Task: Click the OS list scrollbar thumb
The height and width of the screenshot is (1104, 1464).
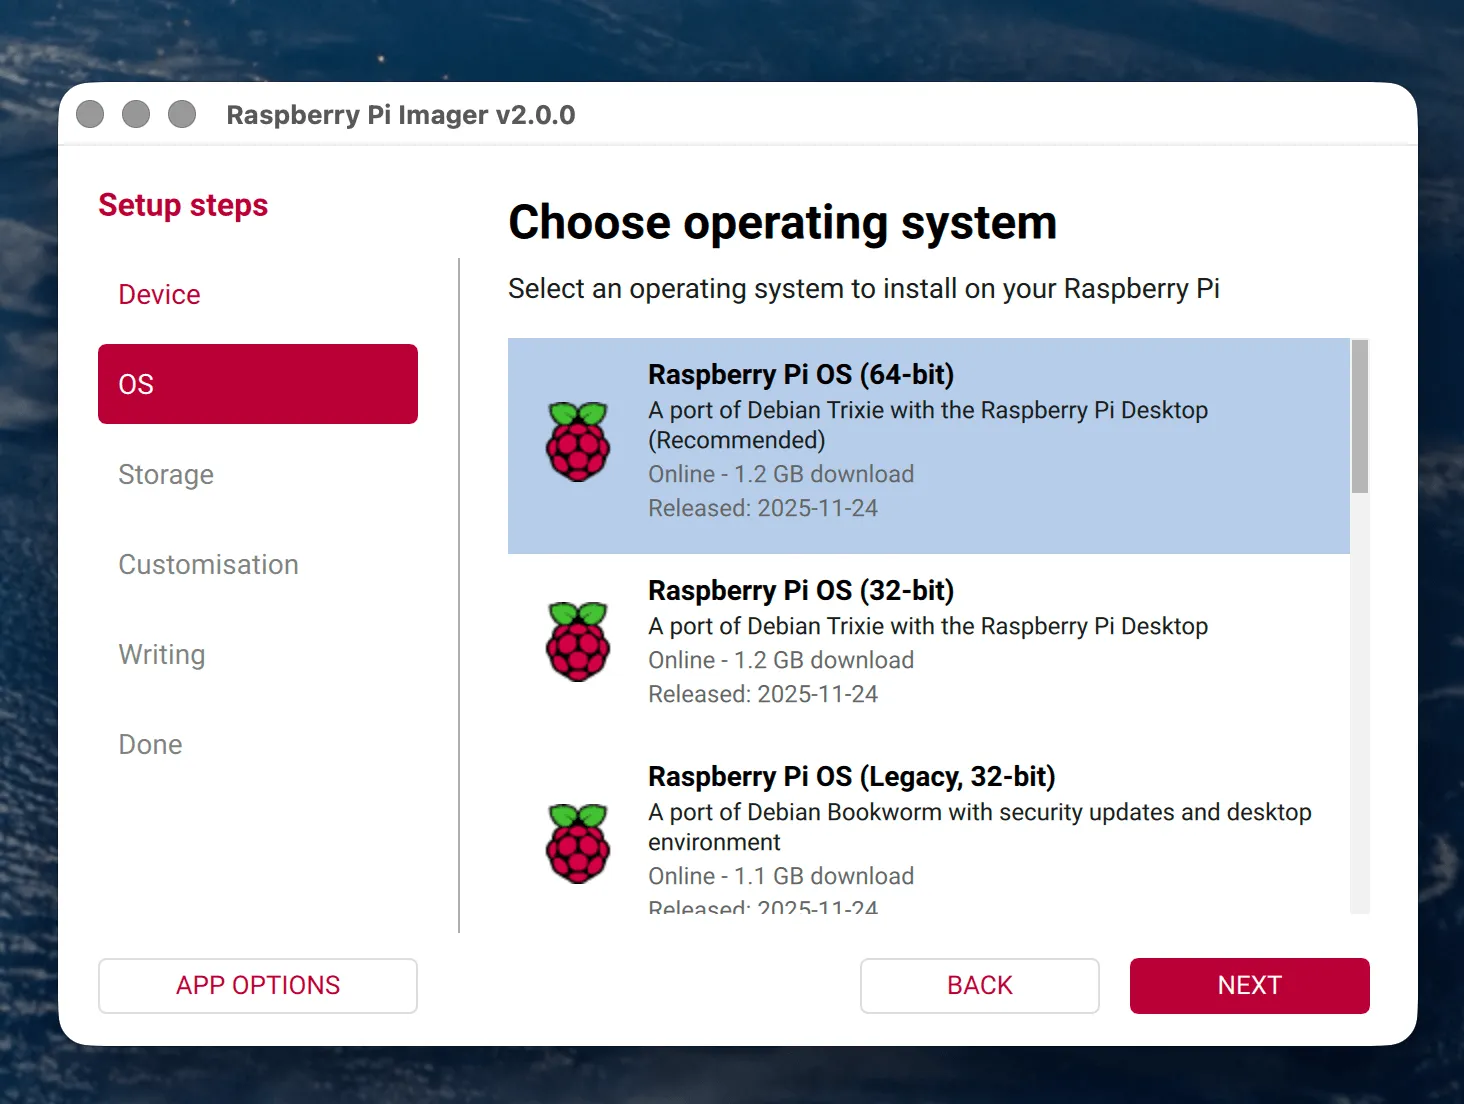Action: (1360, 416)
